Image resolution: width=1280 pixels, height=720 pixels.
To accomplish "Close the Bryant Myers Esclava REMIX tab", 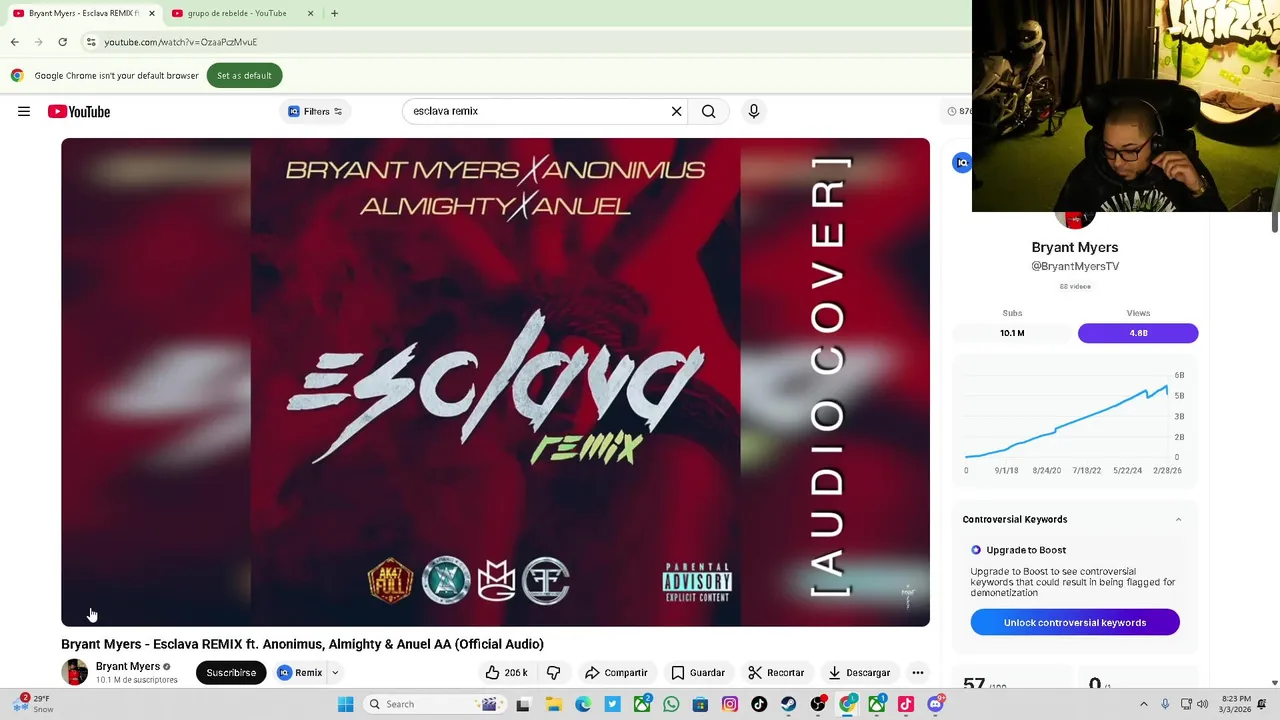I will (x=152, y=13).
